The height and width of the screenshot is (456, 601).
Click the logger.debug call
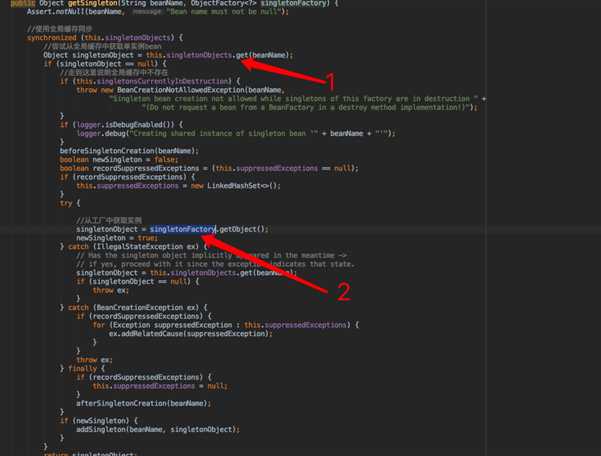tap(101, 133)
